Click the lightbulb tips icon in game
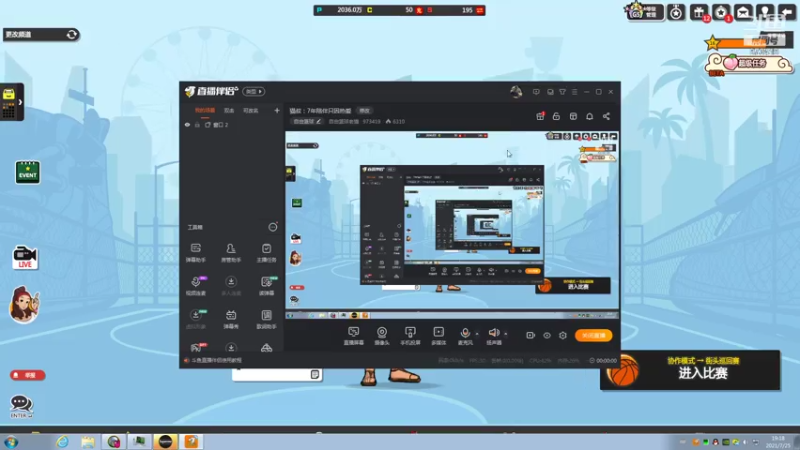Image resolution: width=800 pixels, height=450 pixels. tap(765, 12)
